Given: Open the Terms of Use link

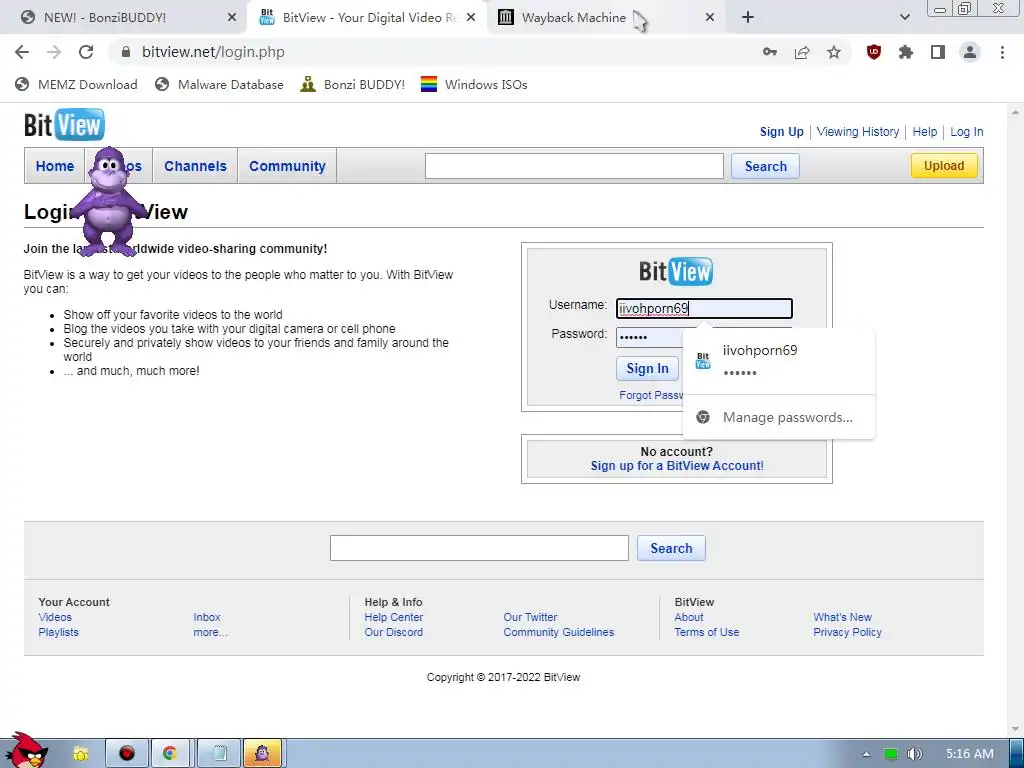Looking at the screenshot, I should [707, 632].
